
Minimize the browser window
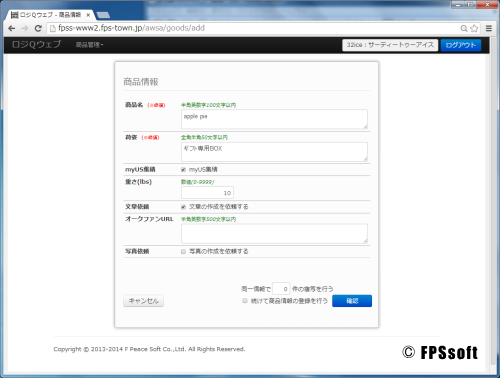458,5
